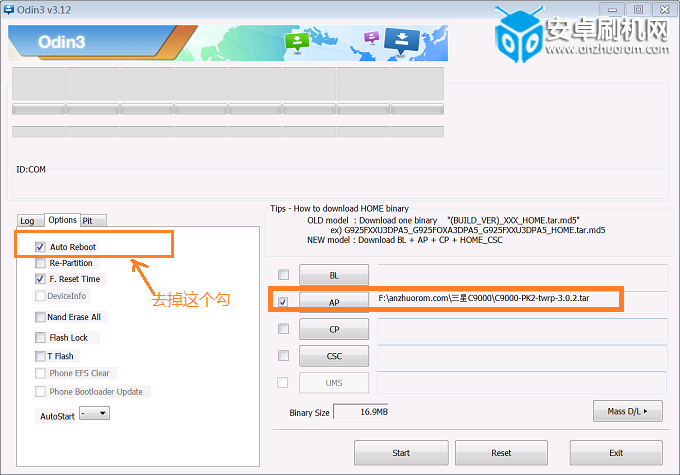Viewport: 680px width, 475px height.
Task: Toggle the F. Reset Time checkbox
Action: (x=40, y=279)
